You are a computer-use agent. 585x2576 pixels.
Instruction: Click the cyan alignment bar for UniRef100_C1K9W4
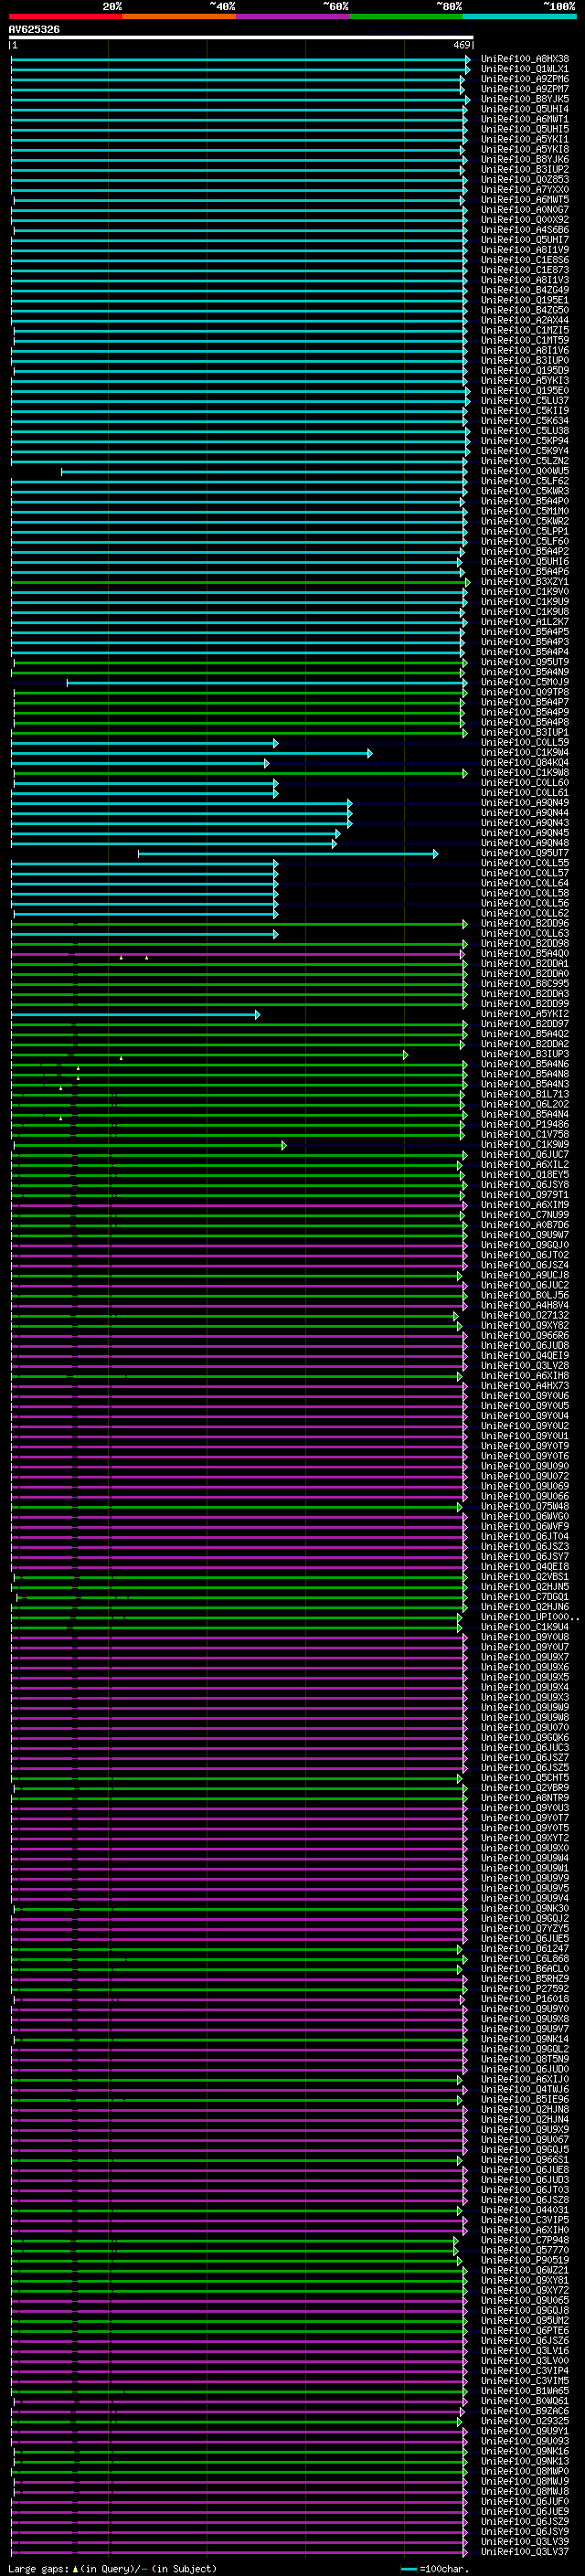tap(191, 753)
